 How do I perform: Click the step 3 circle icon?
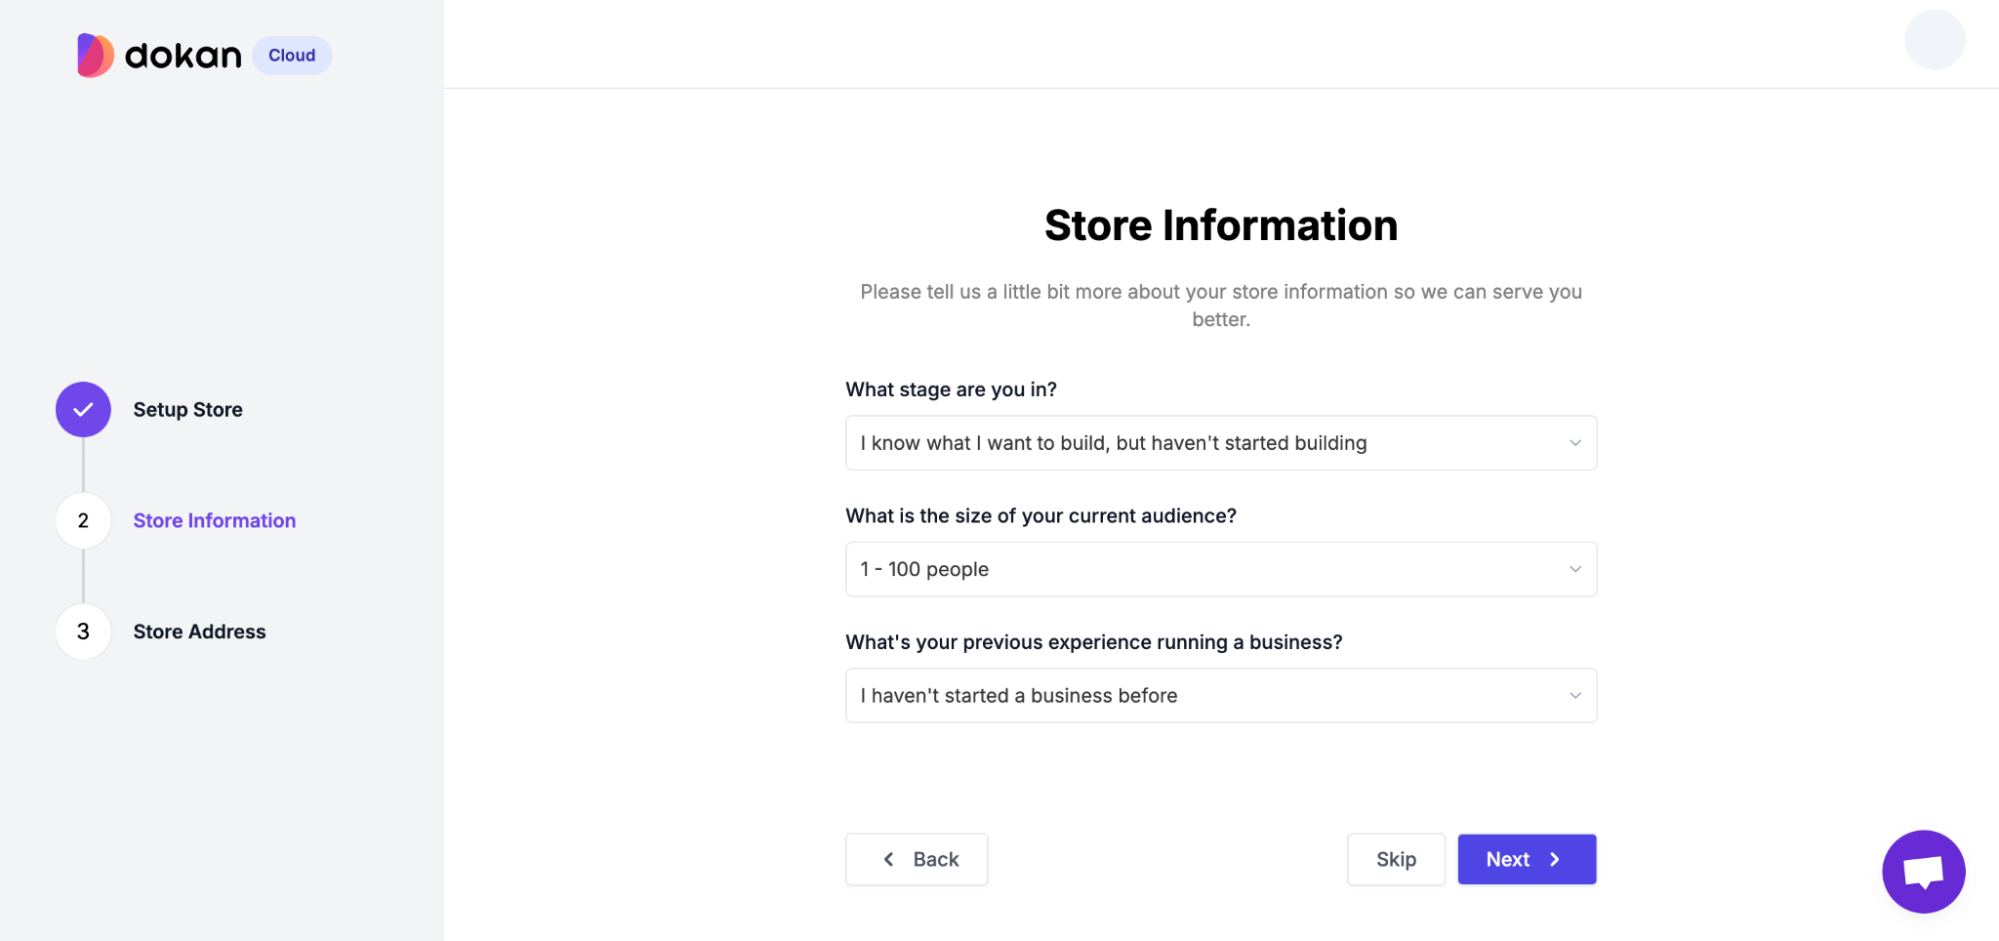point(83,631)
